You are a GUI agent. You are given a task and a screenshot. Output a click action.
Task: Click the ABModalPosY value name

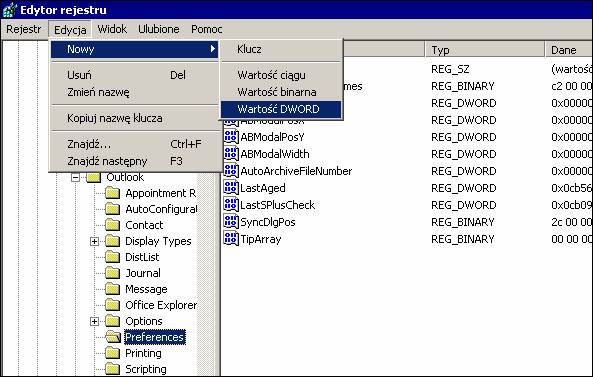(x=272, y=137)
